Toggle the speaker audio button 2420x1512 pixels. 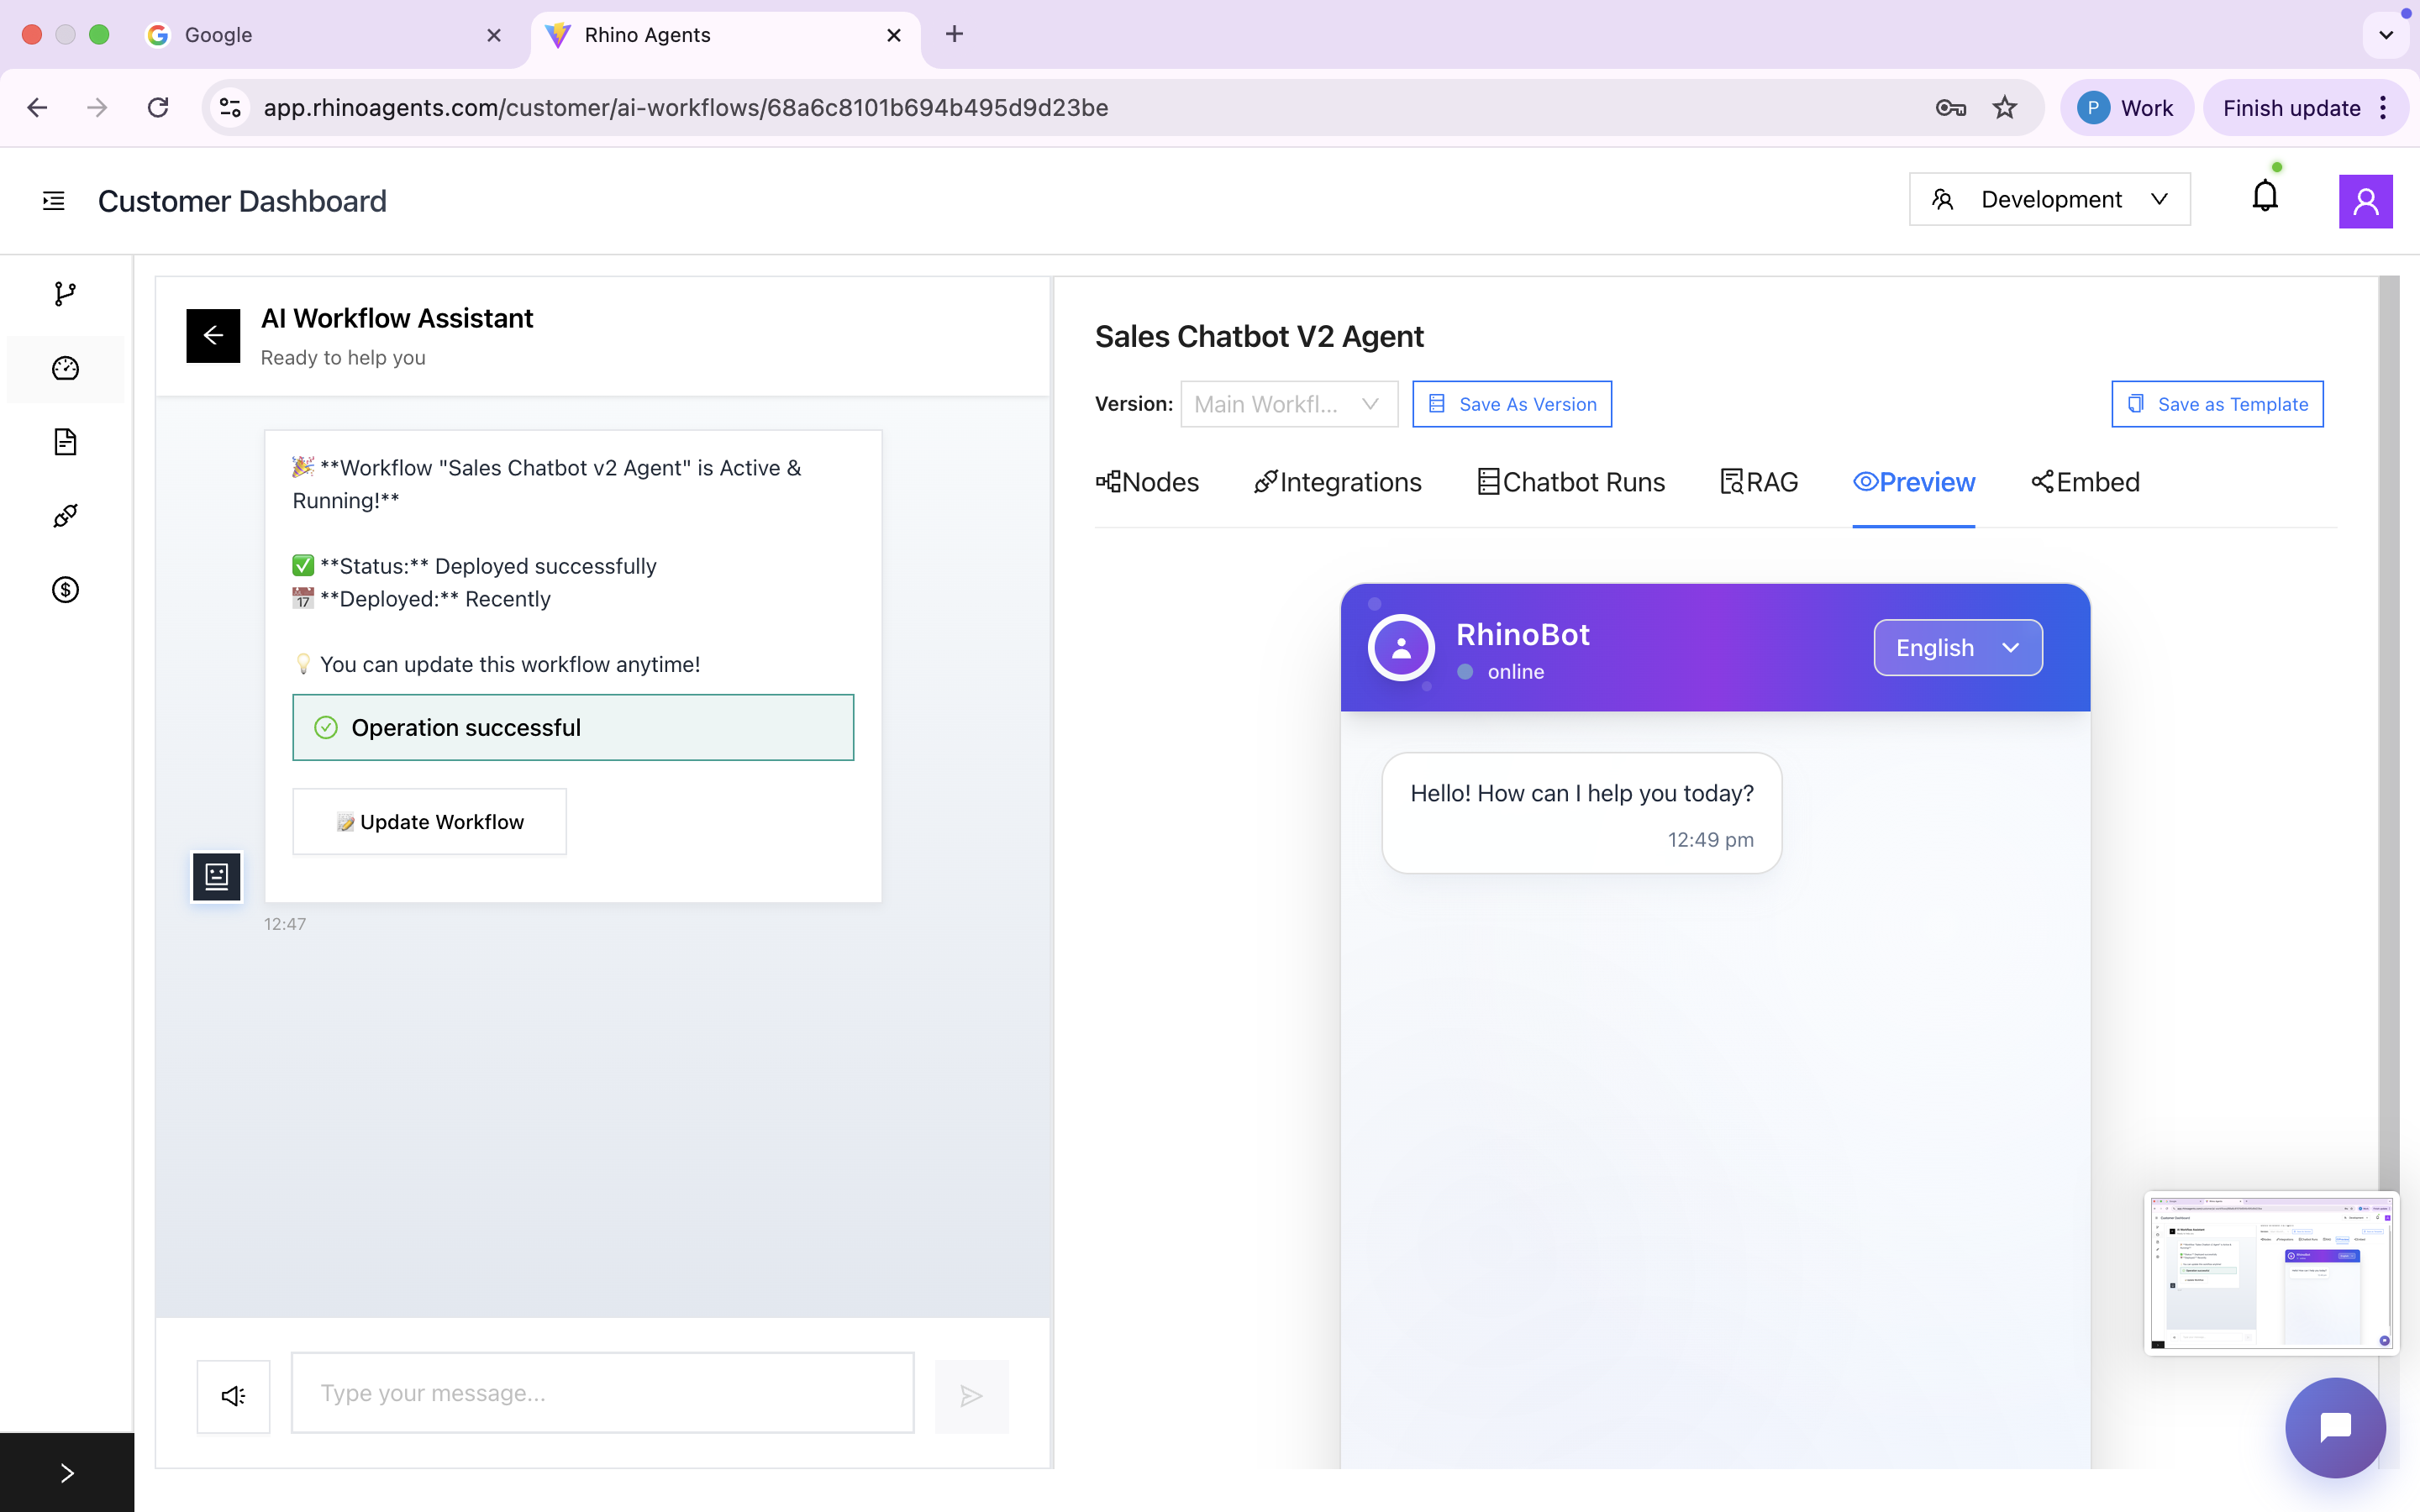click(x=233, y=1395)
